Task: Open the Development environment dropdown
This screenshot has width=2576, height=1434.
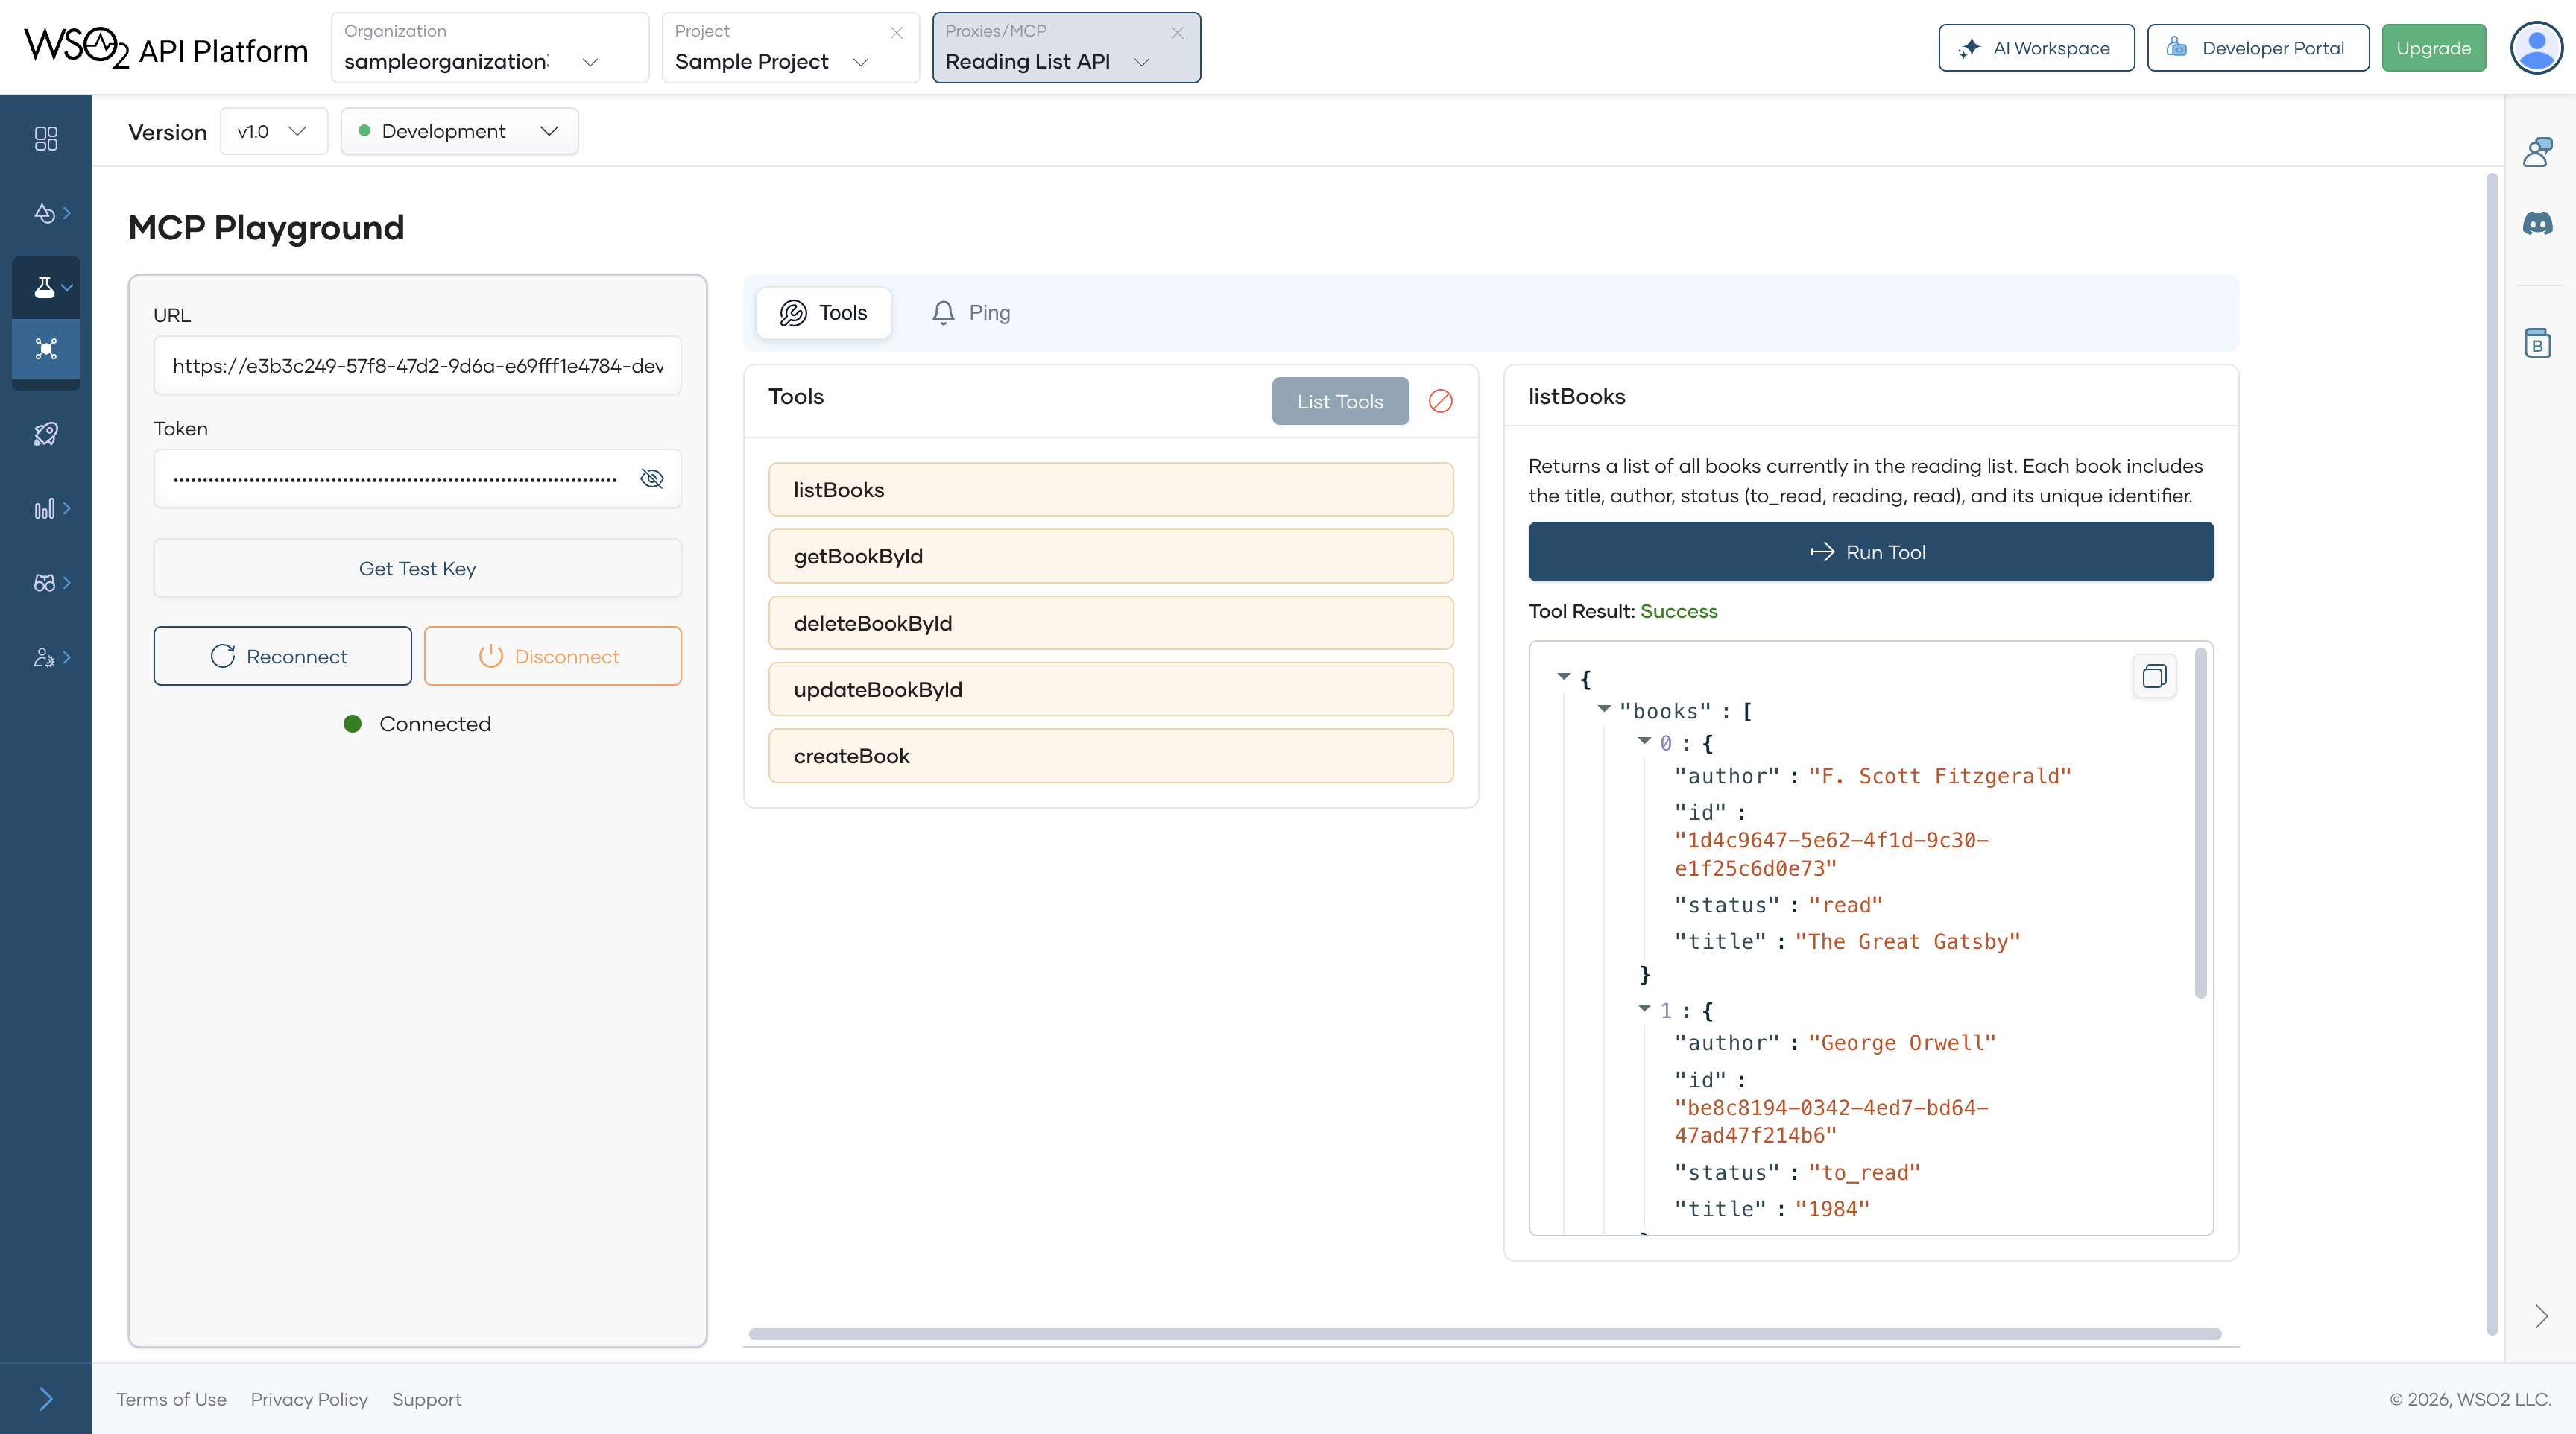Action: pos(459,131)
